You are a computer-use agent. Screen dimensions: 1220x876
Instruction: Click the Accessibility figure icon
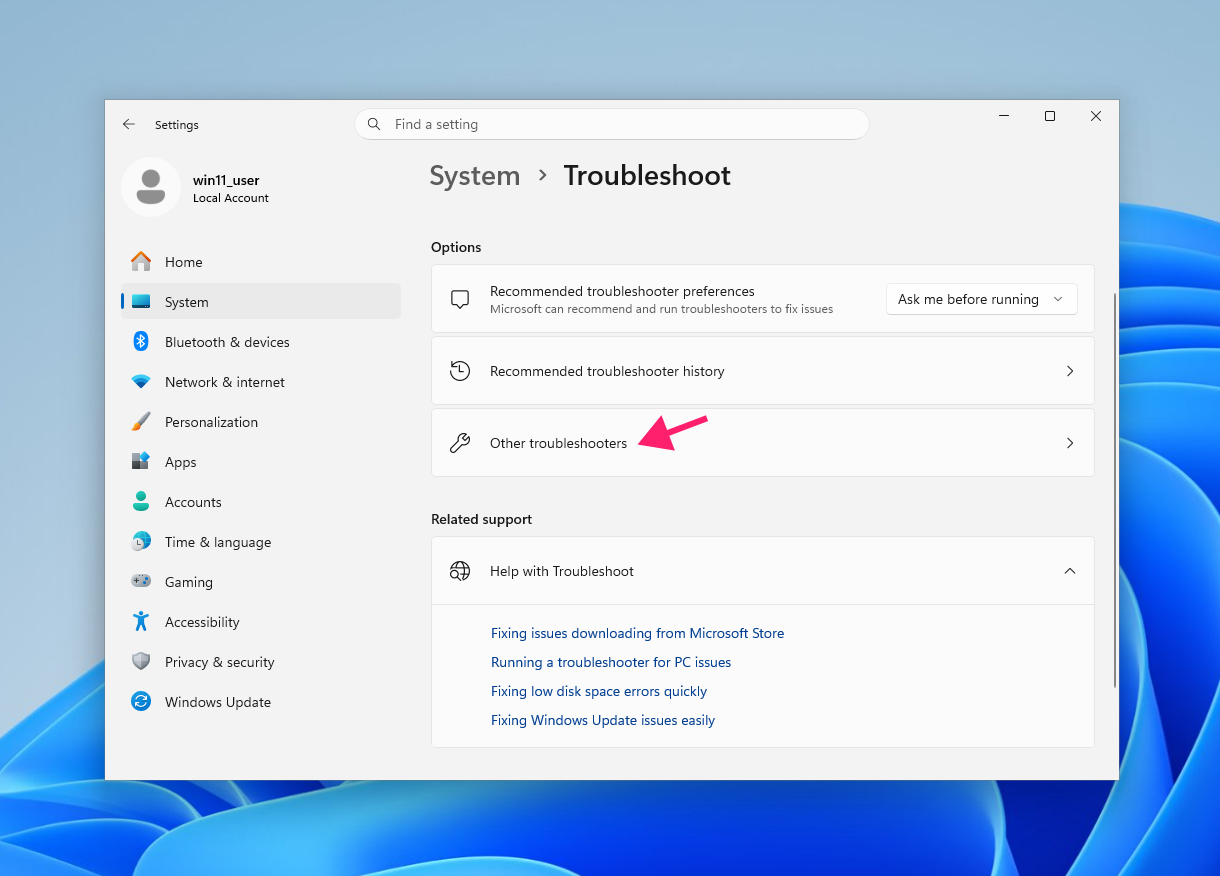pos(141,621)
